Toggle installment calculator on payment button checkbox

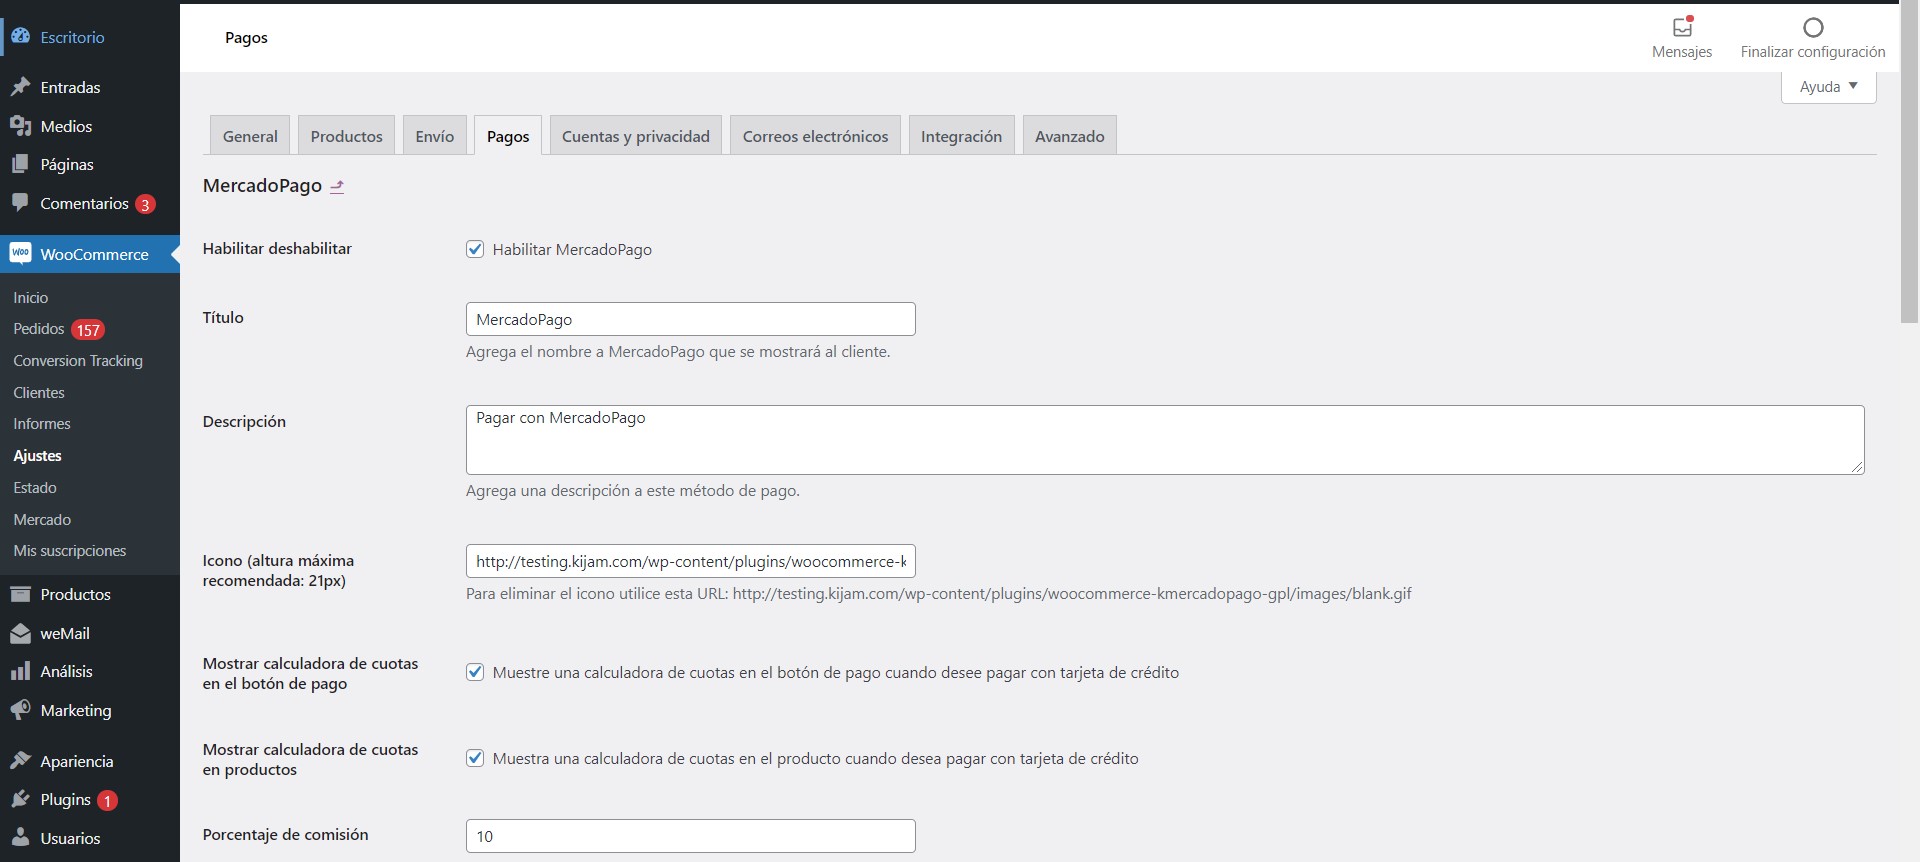click(475, 672)
